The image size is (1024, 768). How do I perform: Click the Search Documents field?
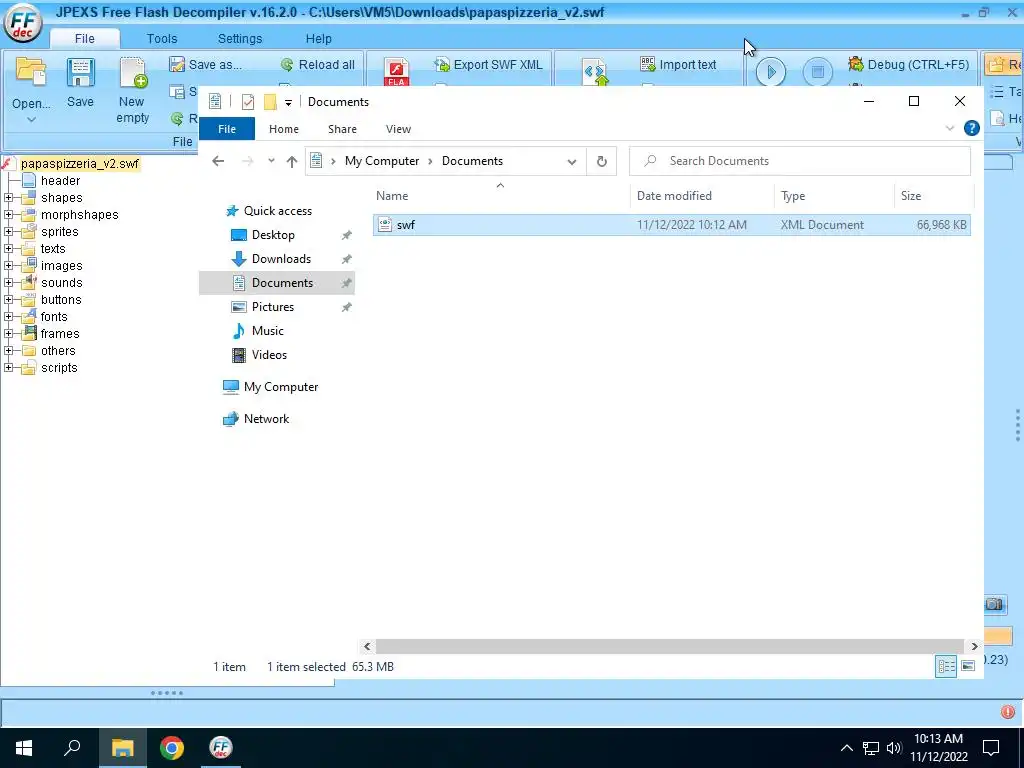(x=799, y=161)
